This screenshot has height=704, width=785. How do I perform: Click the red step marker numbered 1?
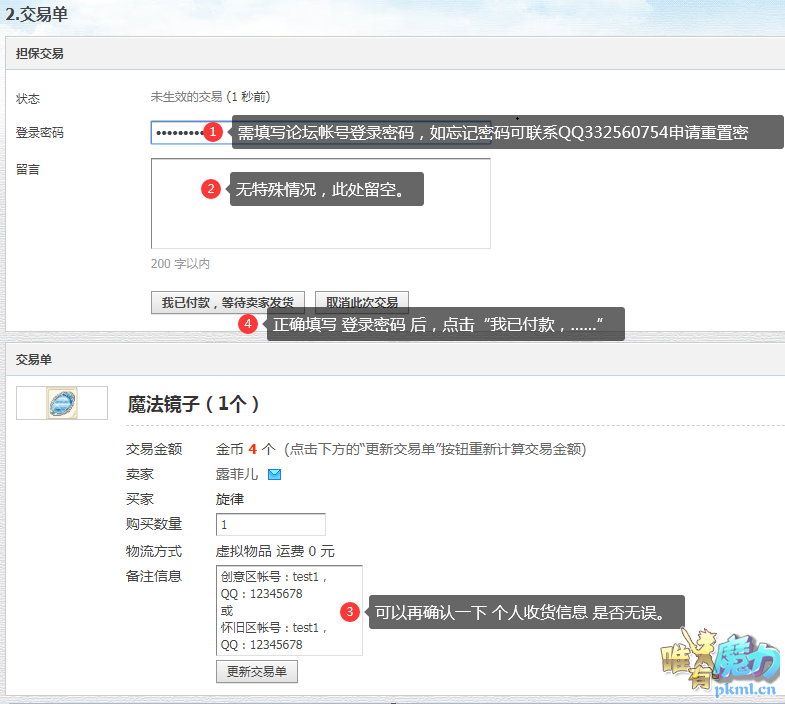click(x=211, y=132)
